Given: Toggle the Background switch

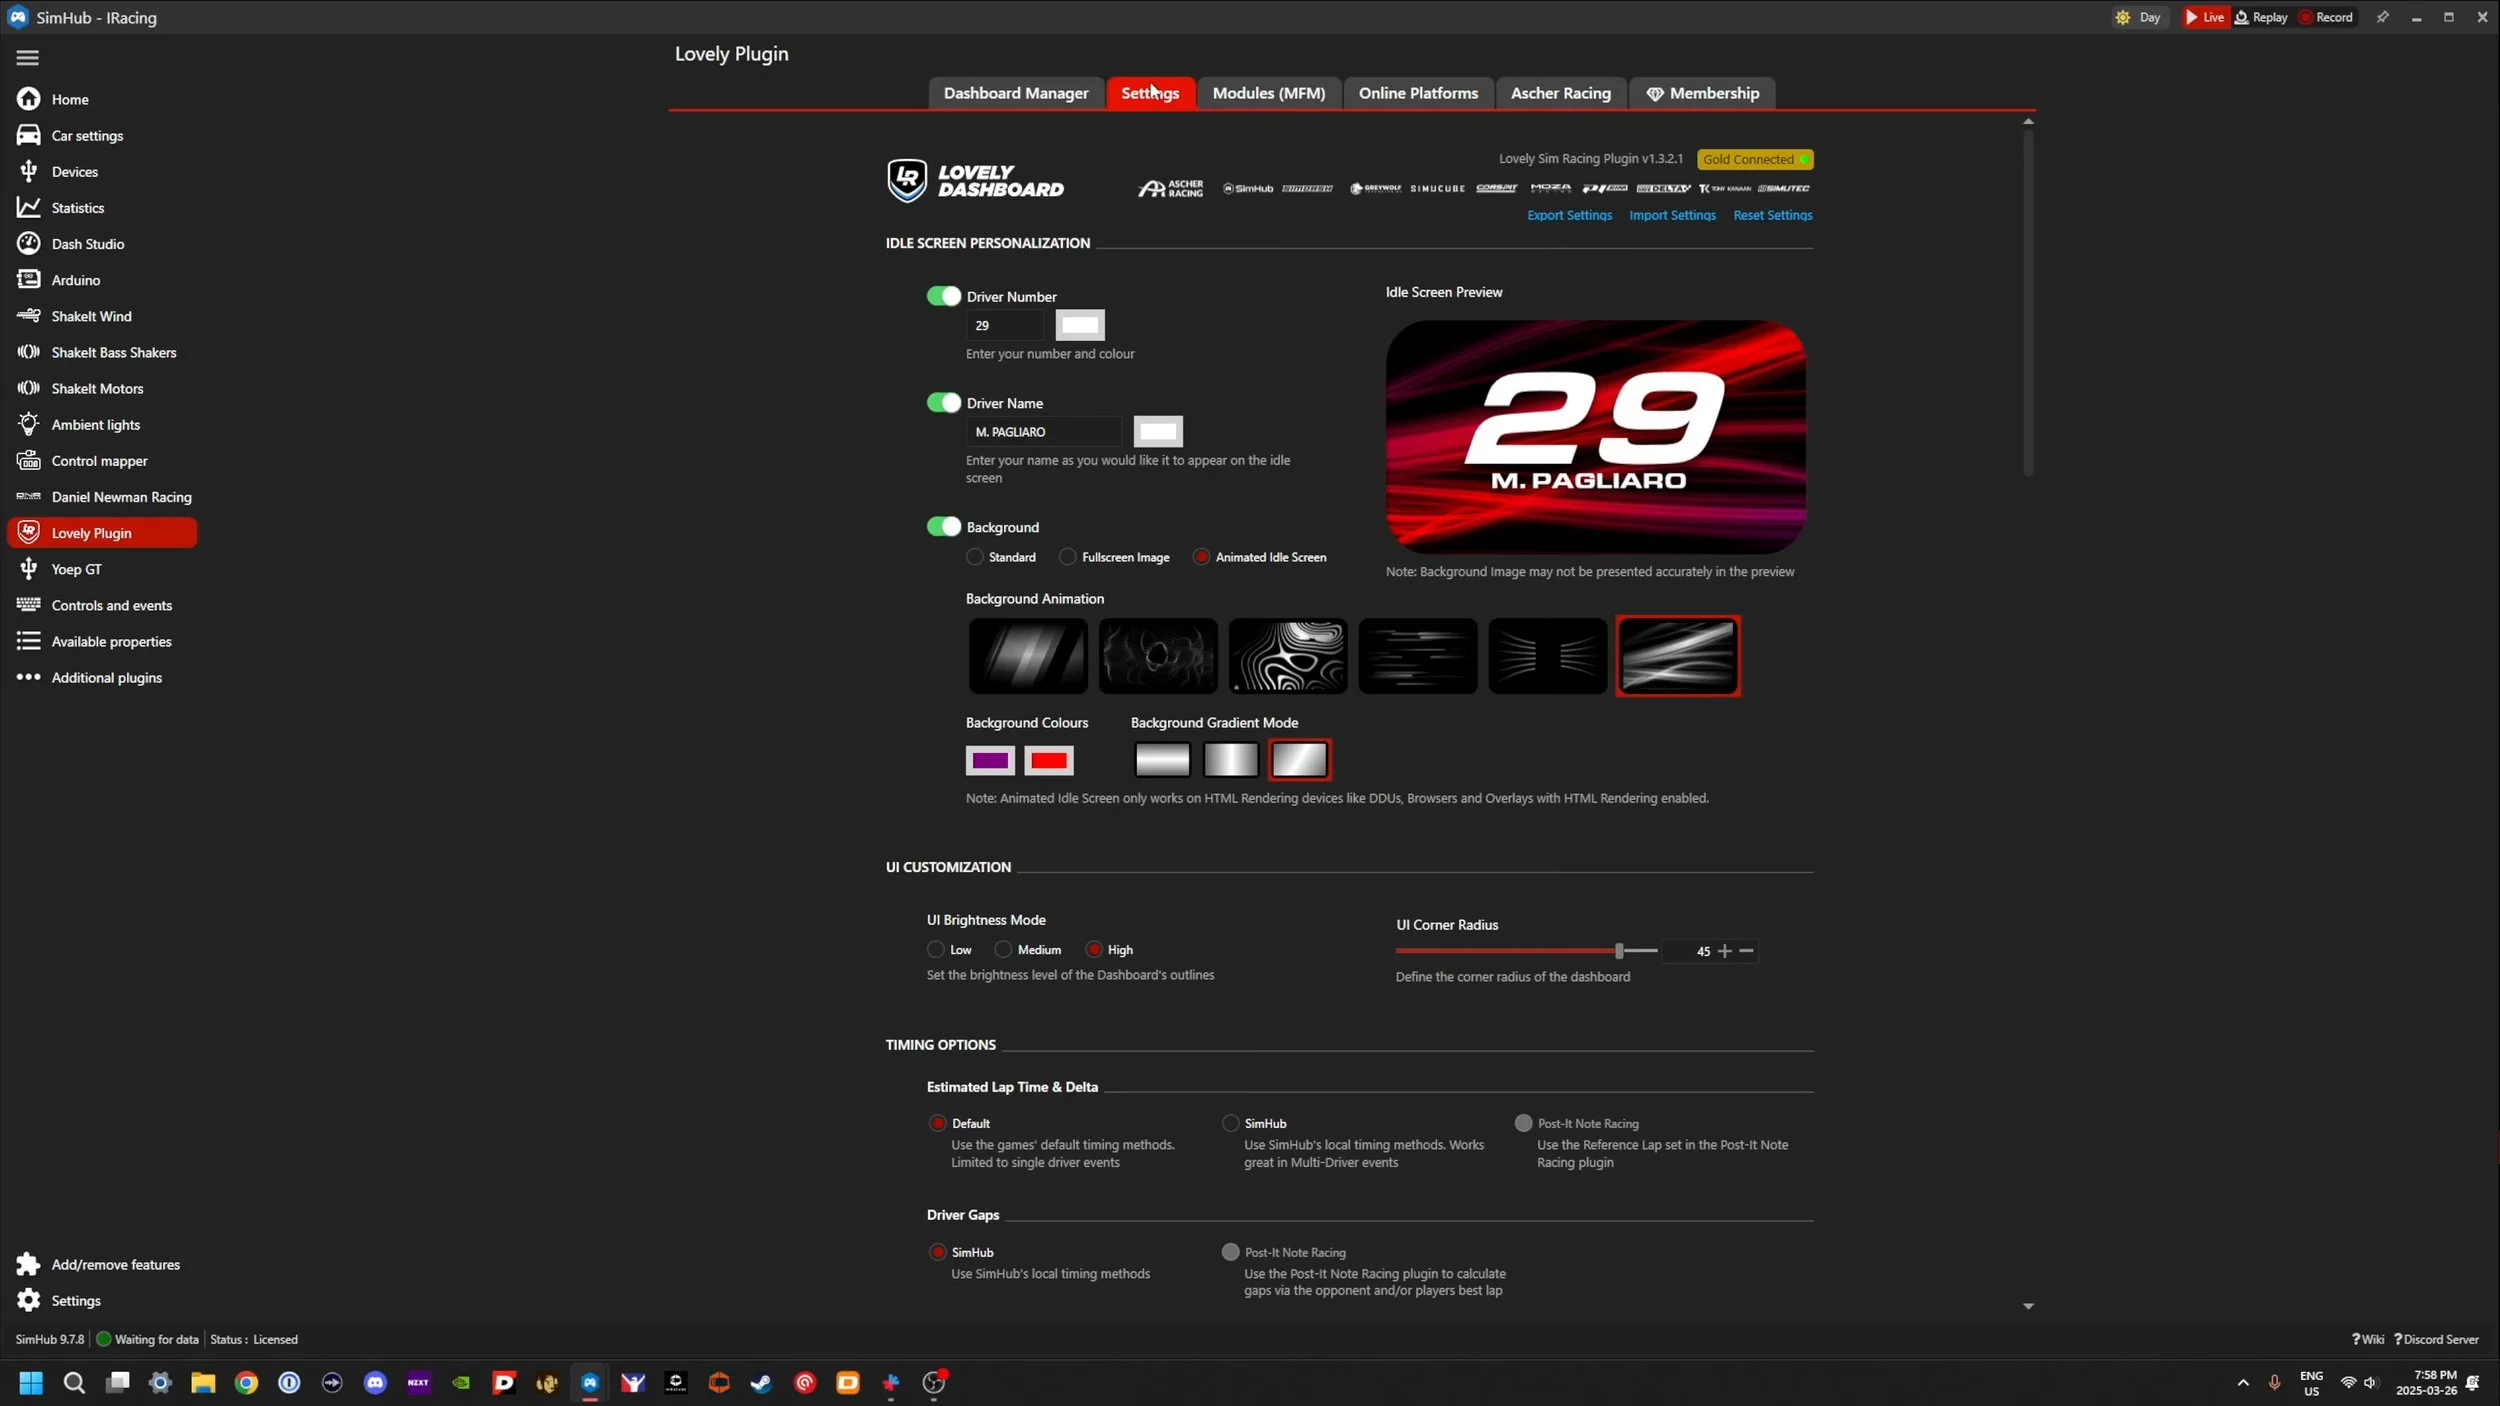Looking at the screenshot, I should coord(943,526).
